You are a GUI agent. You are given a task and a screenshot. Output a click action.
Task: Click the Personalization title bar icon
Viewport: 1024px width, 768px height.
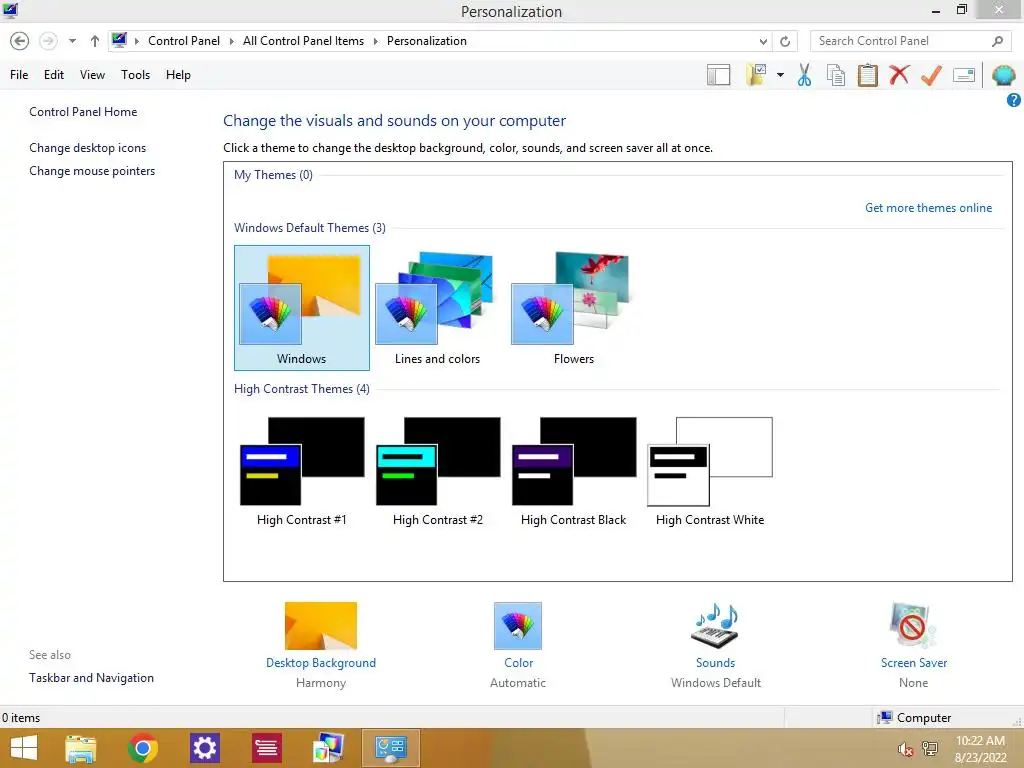click(x=10, y=10)
